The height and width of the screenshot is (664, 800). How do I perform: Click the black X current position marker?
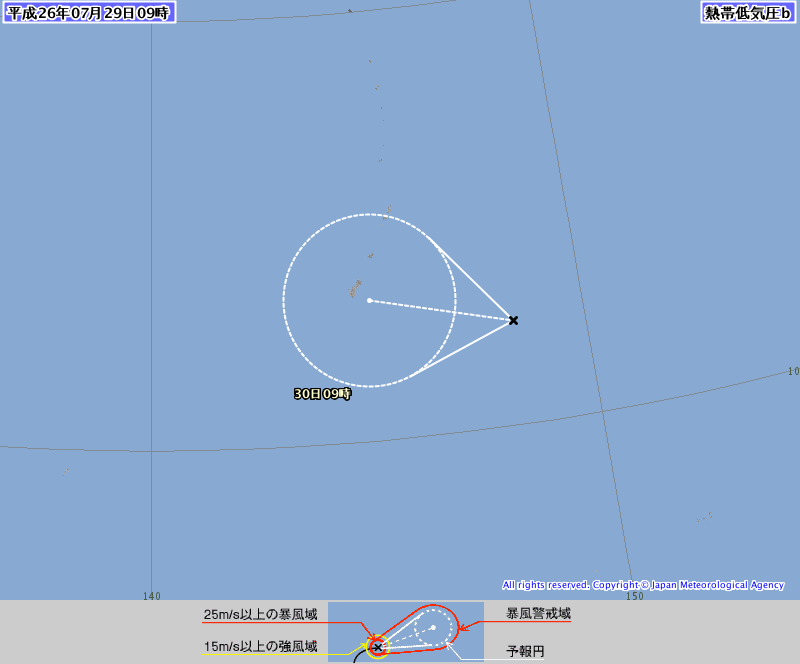coord(513,321)
